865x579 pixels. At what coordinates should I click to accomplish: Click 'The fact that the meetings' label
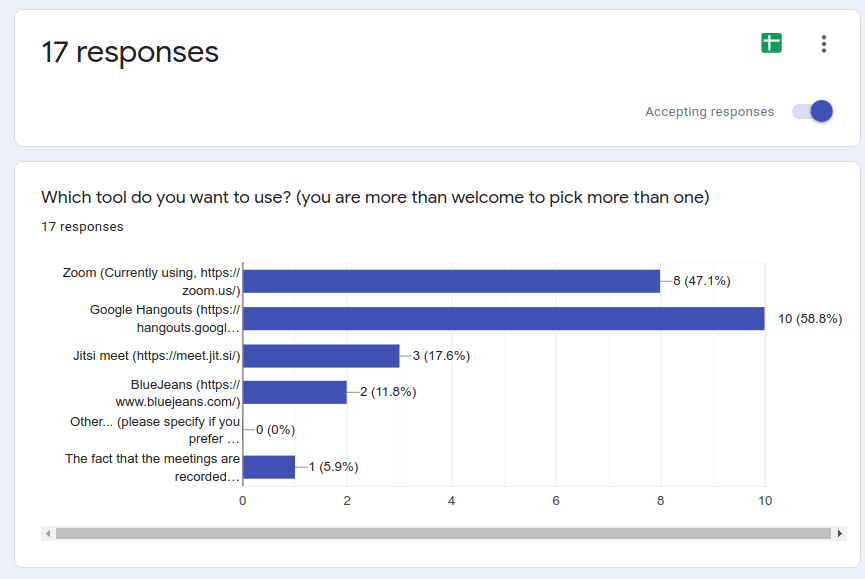click(152, 468)
